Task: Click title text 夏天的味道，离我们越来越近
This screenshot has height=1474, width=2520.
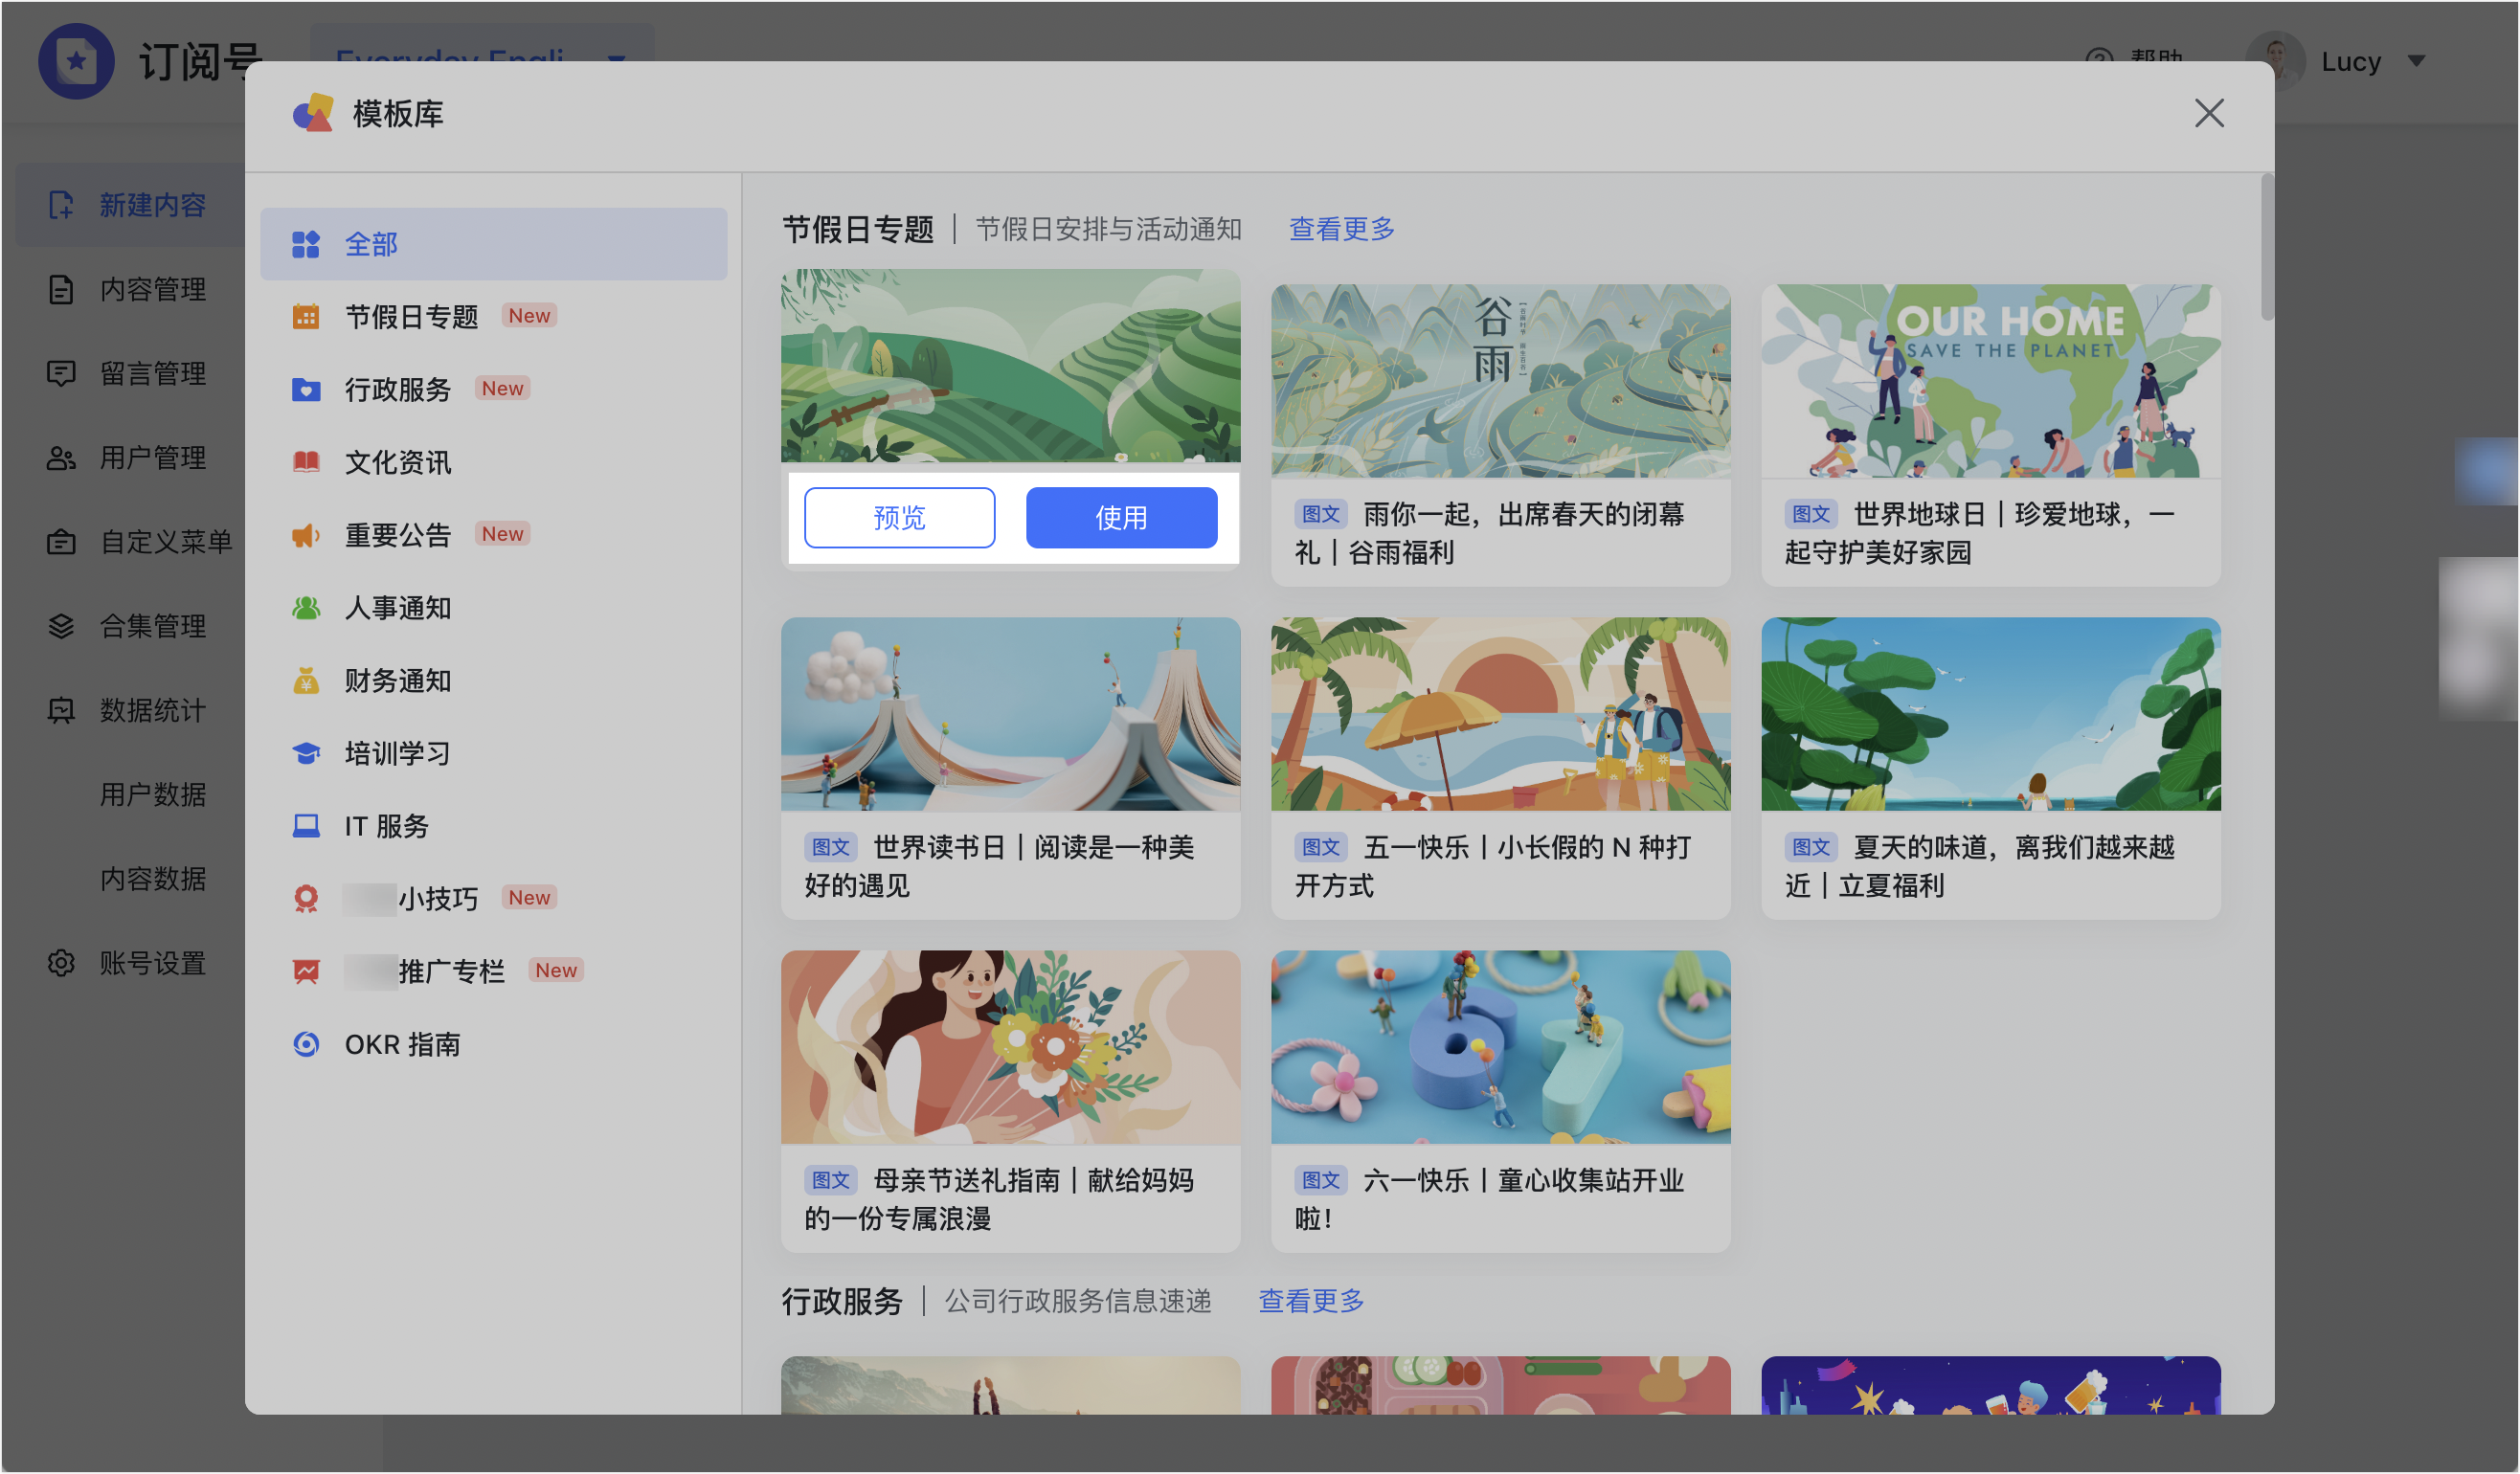Action: click(x=1980, y=866)
